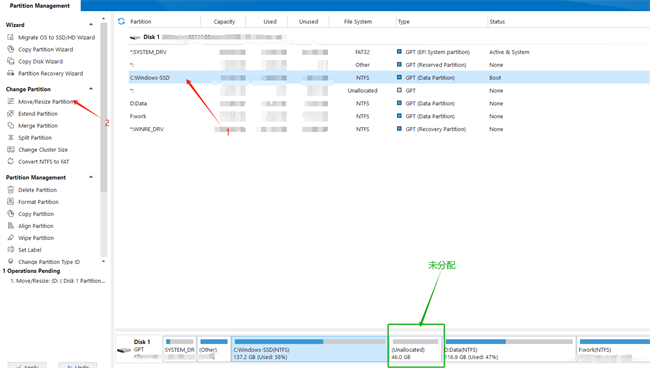650x368 pixels.
Task: Click SYSTEM_DR block in disk map
Action: [x=179, y=349]
